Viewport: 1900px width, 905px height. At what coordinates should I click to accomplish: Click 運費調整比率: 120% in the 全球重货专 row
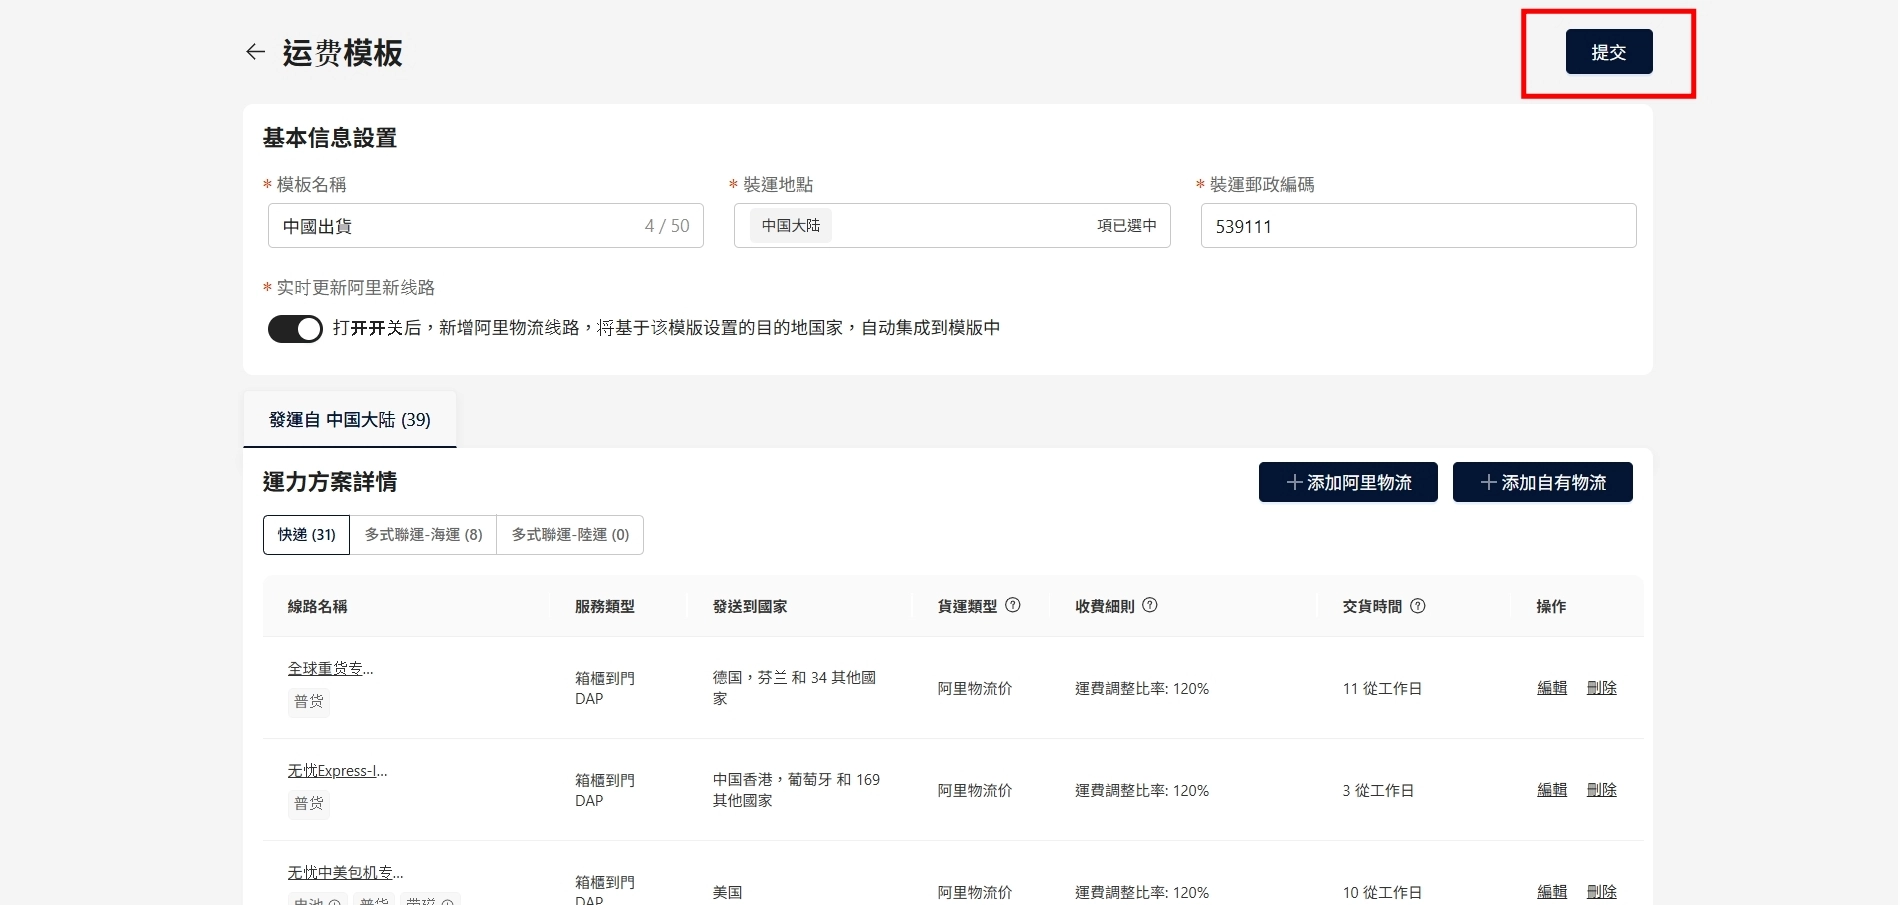coord(1142,689)
